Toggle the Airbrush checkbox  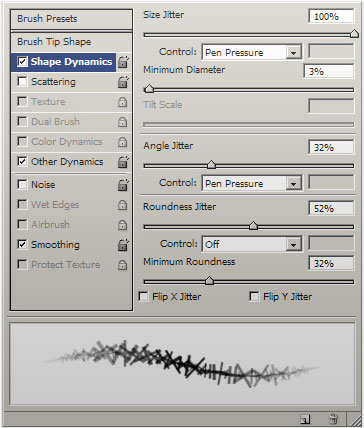coord(22,224)
